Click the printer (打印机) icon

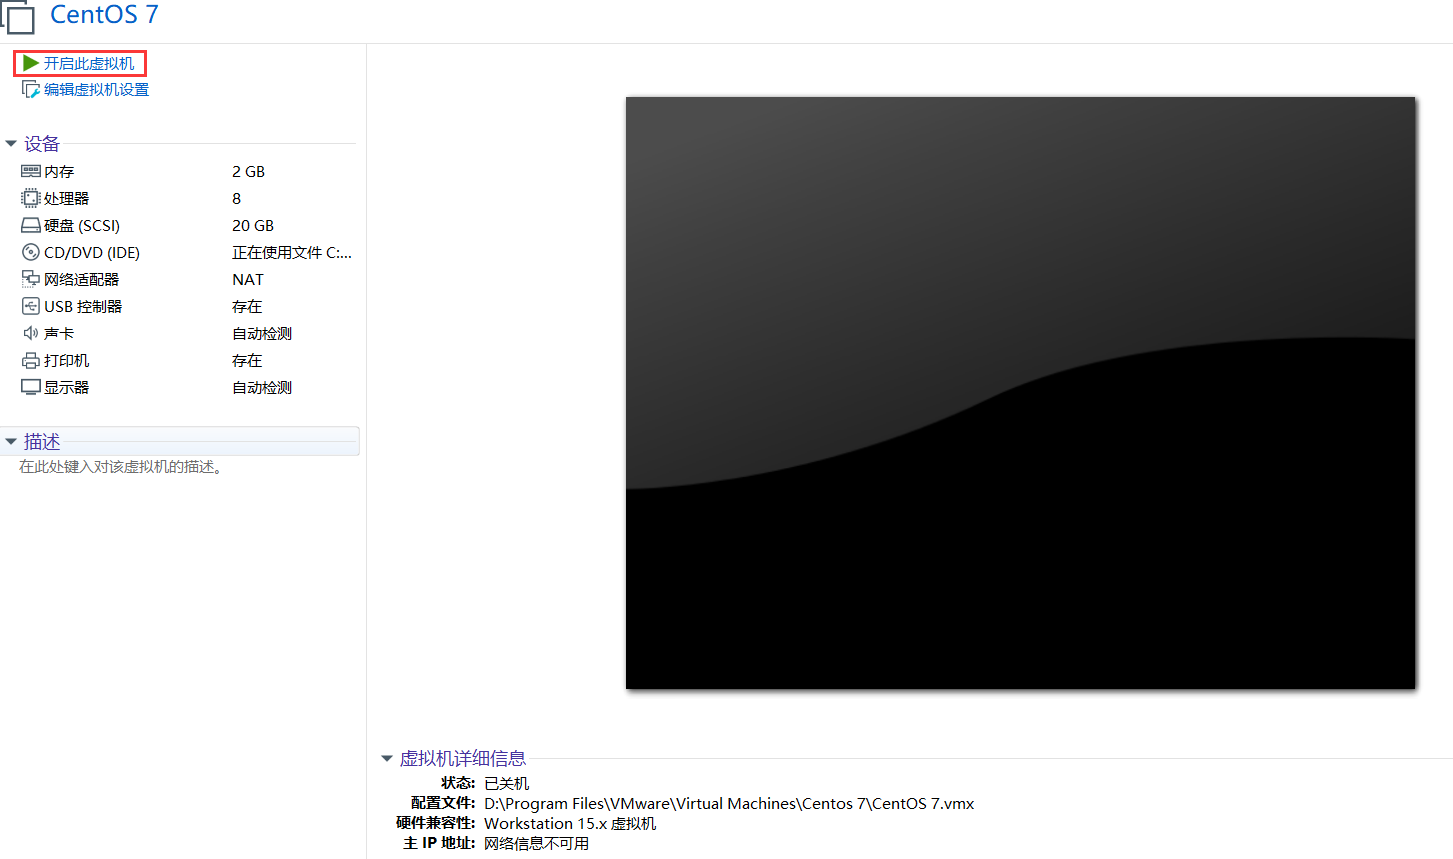31,361
